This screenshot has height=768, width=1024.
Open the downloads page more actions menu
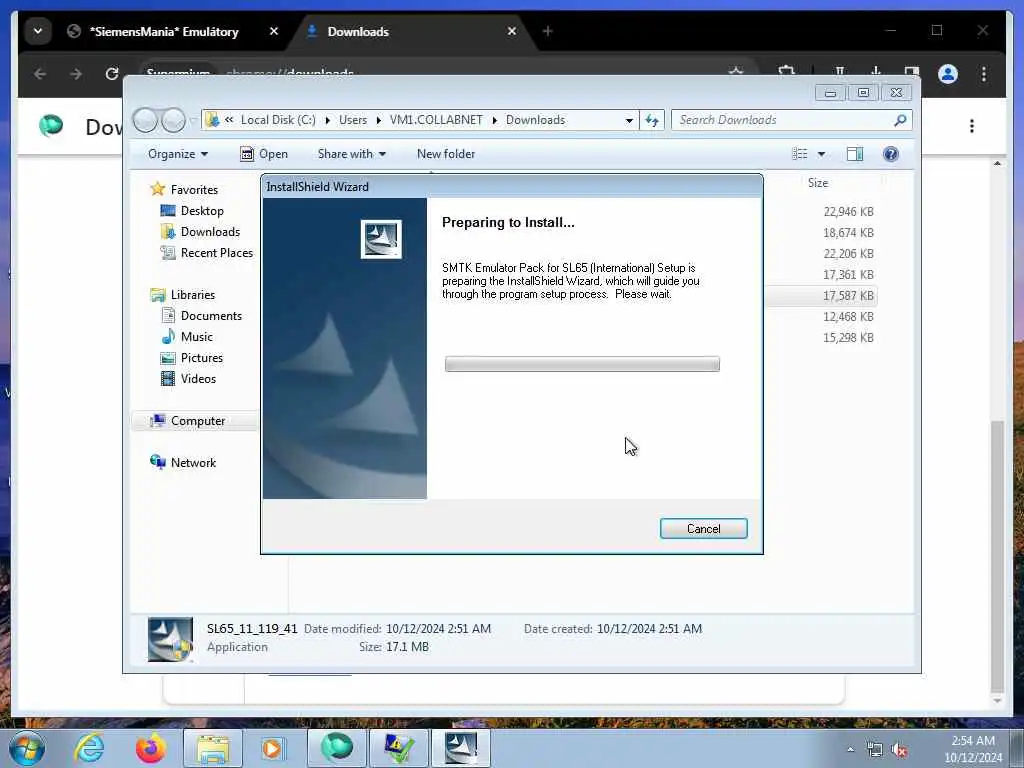[x=972, y=126]
